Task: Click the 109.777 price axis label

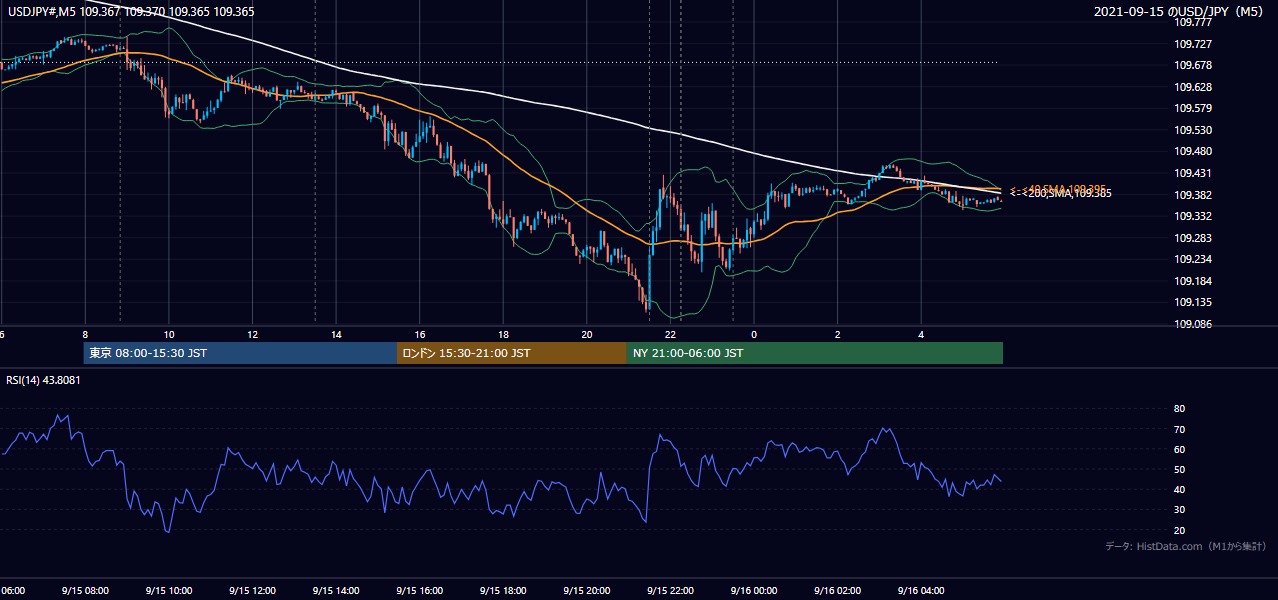Action: (x=1193, y=22)
